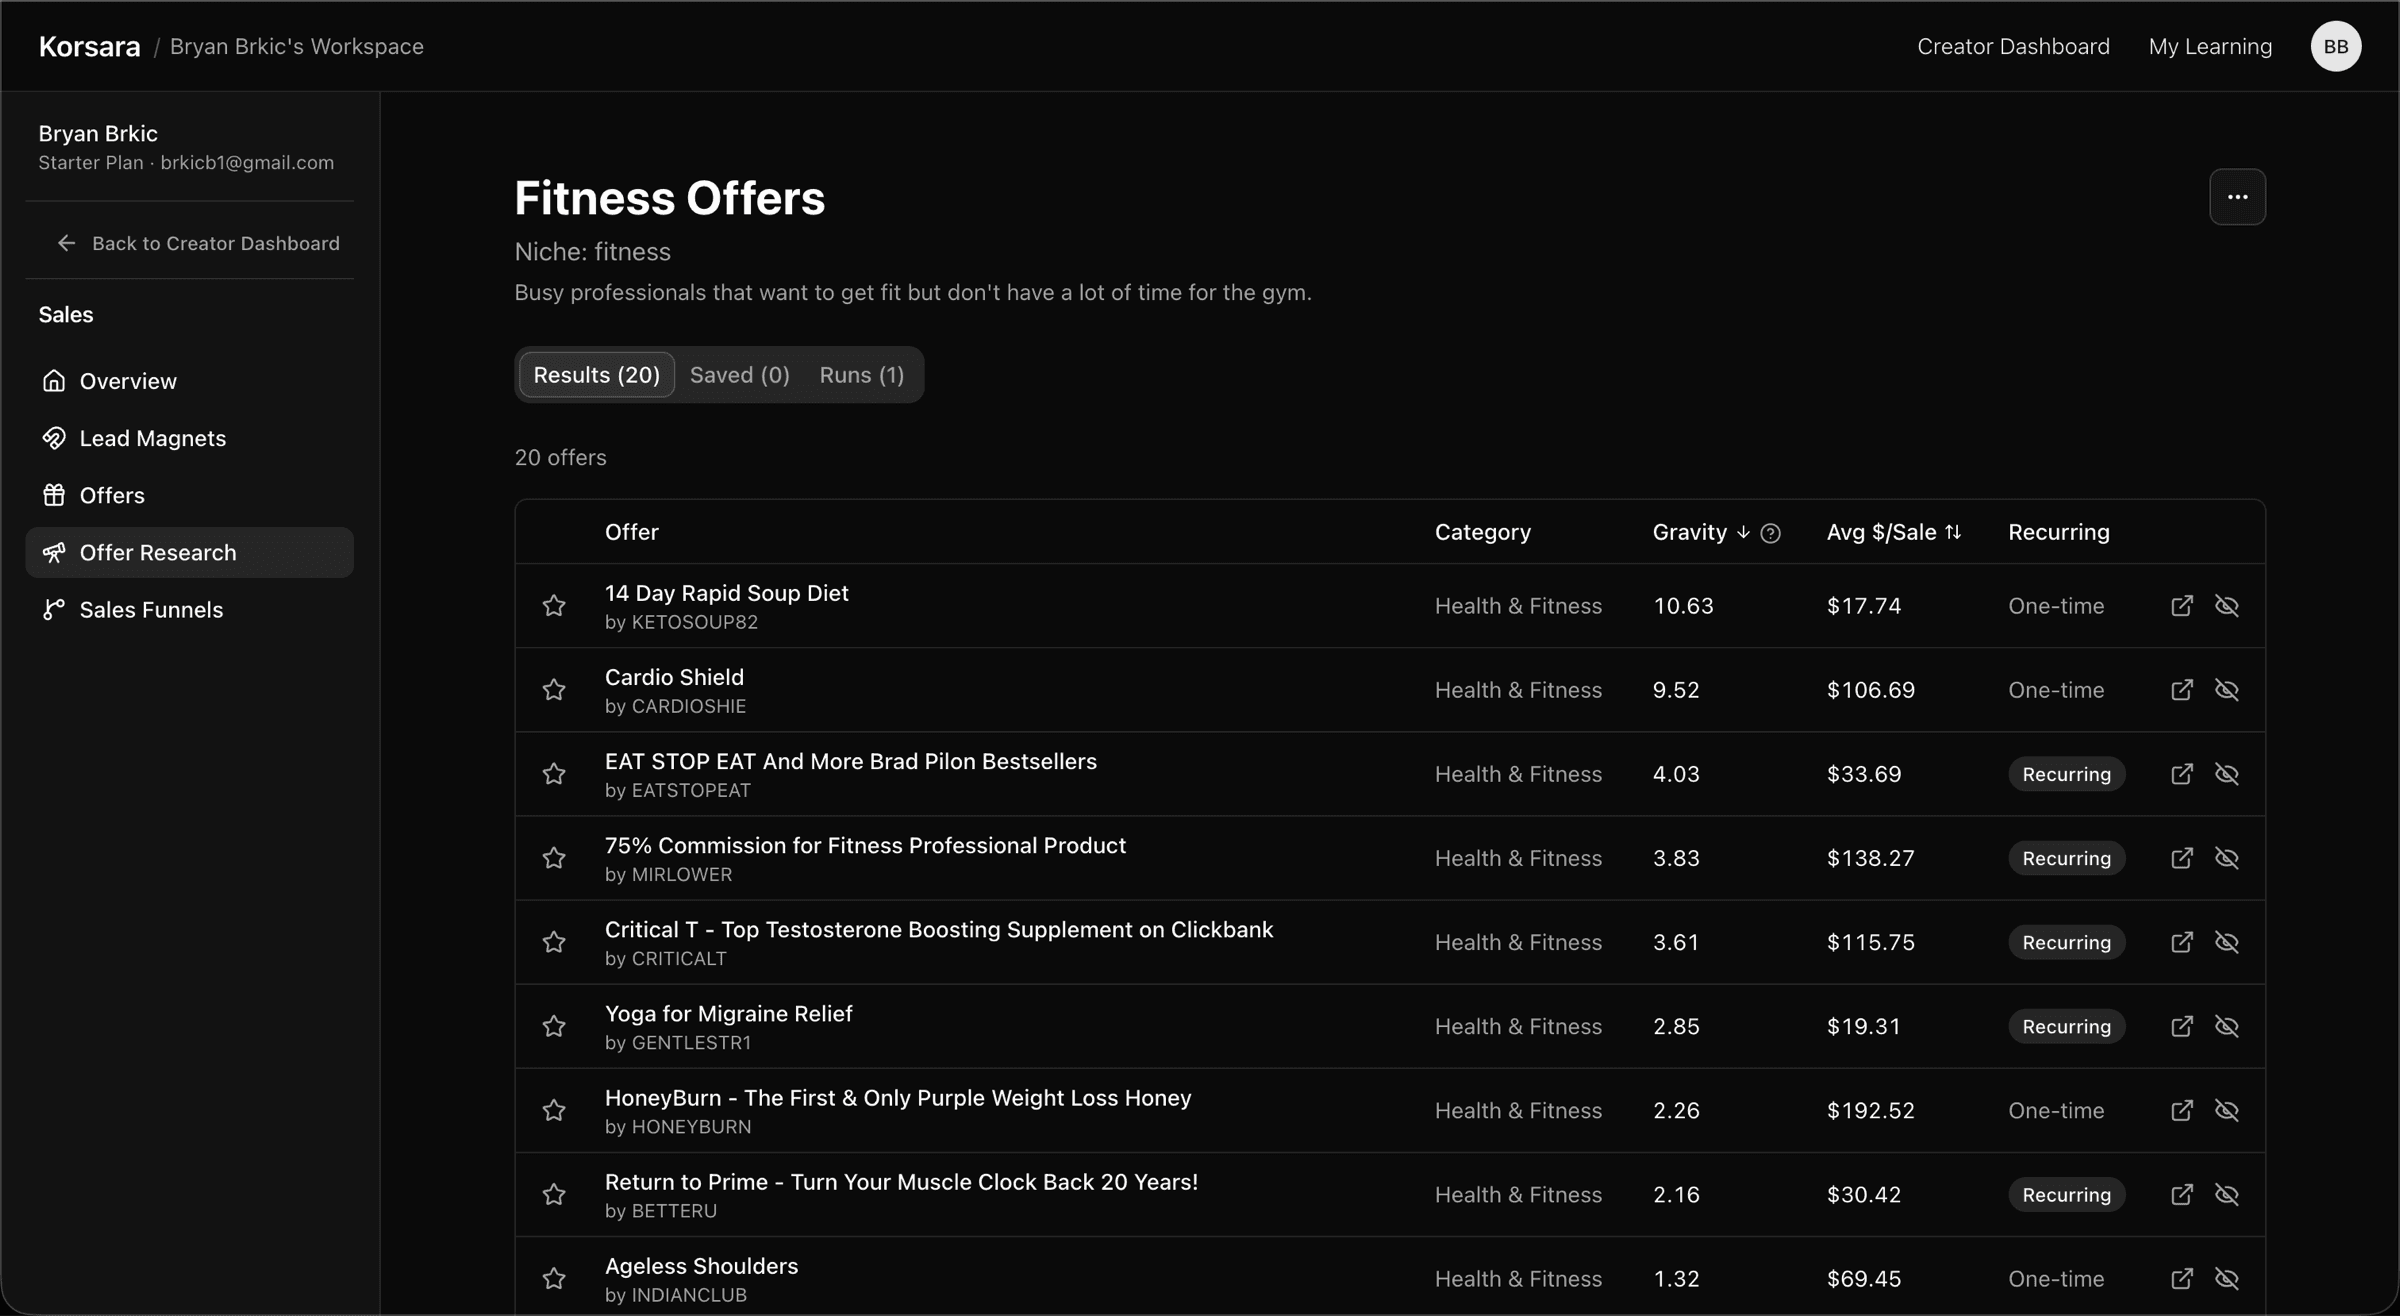
Task: Click the $192.52 average sale value
Action: click(1870, 1110)
